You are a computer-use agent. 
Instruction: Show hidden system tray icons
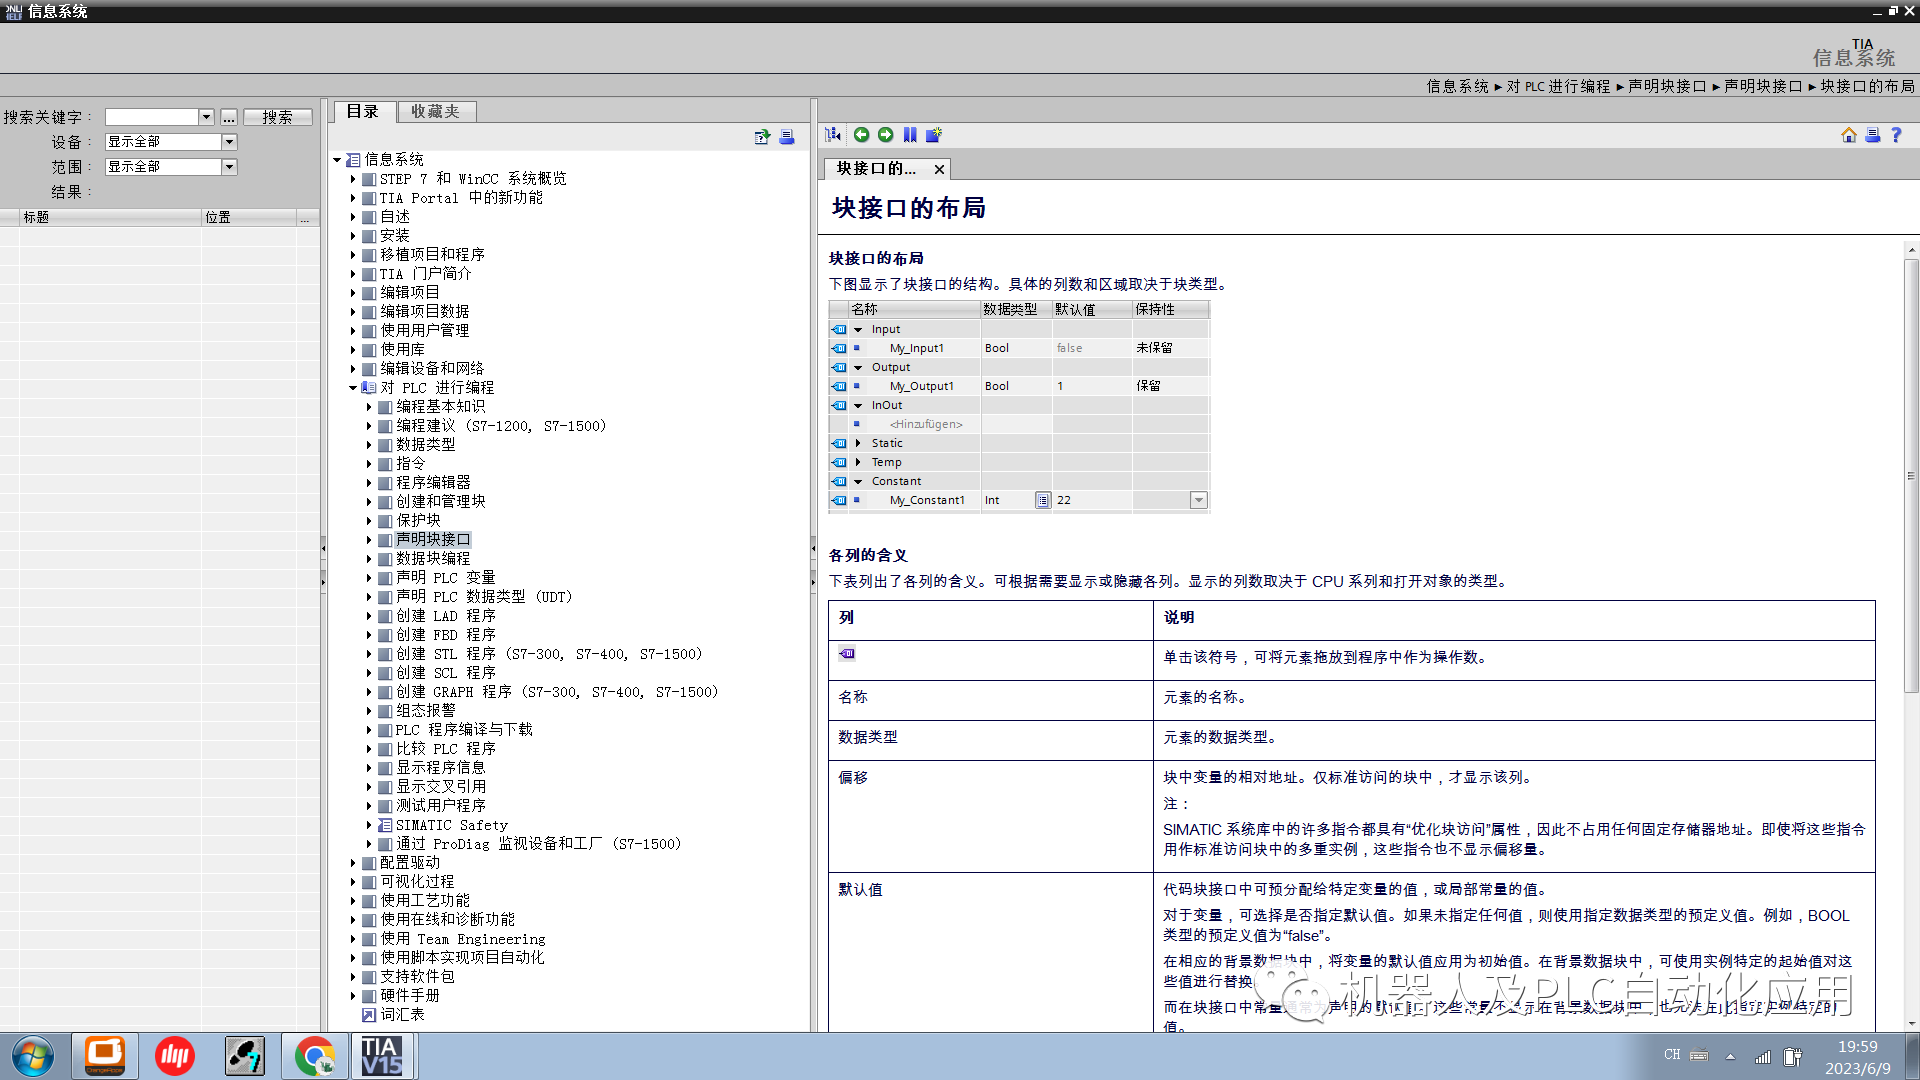pos(1730,1056)
